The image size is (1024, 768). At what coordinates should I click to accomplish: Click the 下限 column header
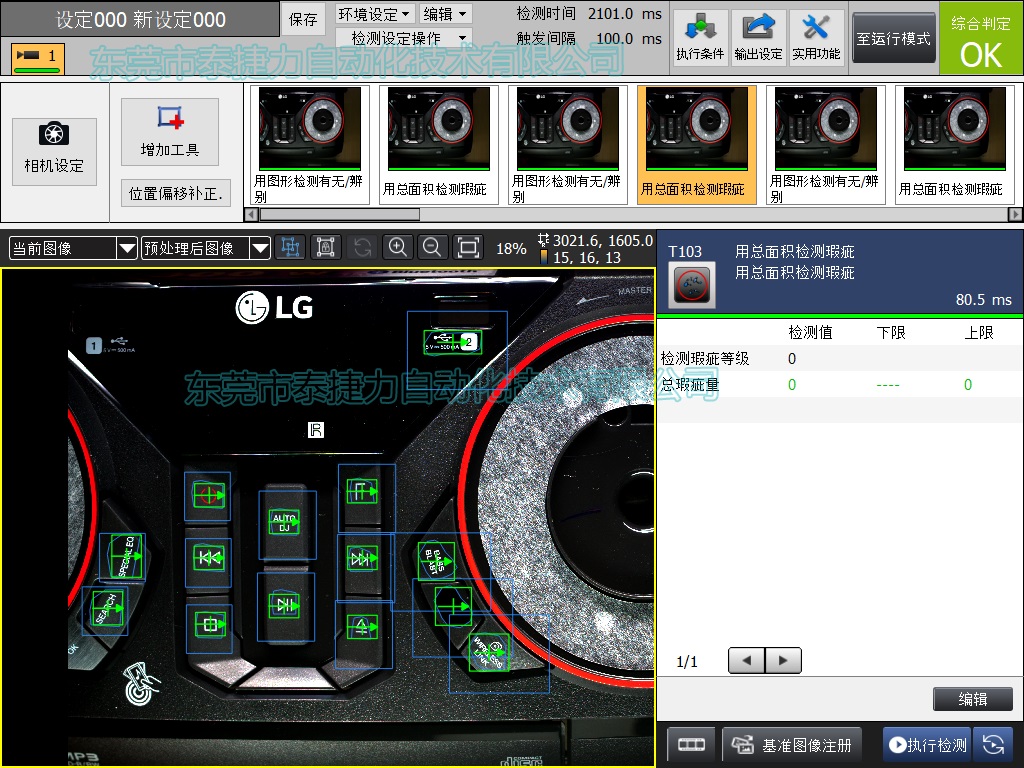(891, 332)
